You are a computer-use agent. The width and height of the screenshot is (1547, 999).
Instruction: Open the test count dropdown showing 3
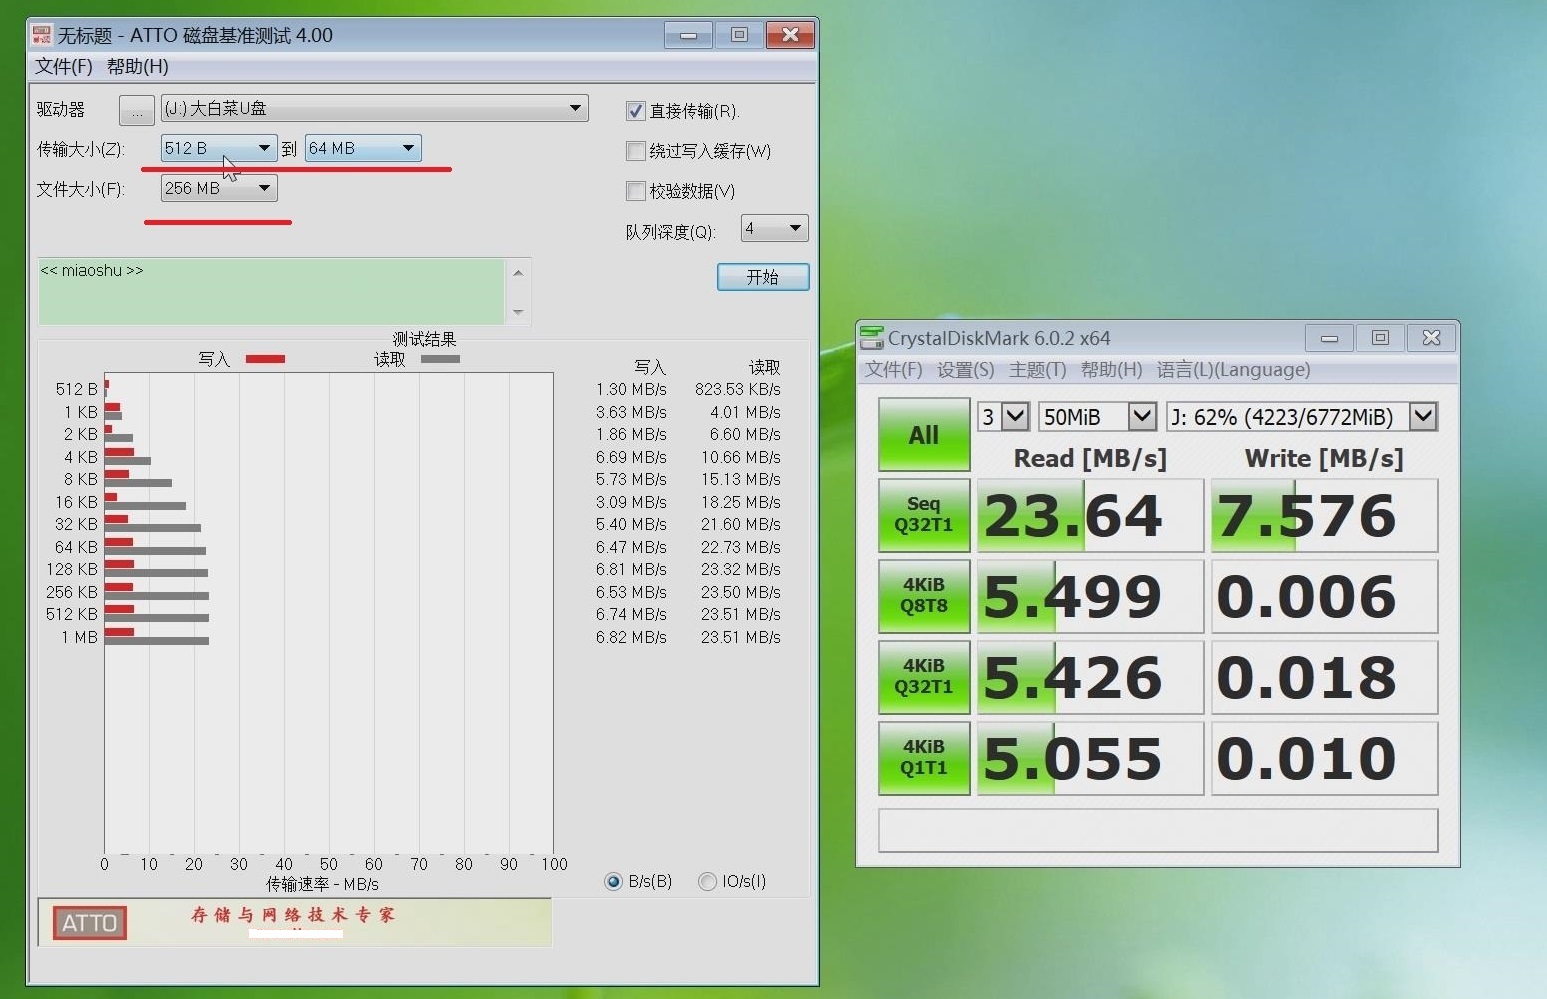pyautogui.click(x=1004, y=416)
